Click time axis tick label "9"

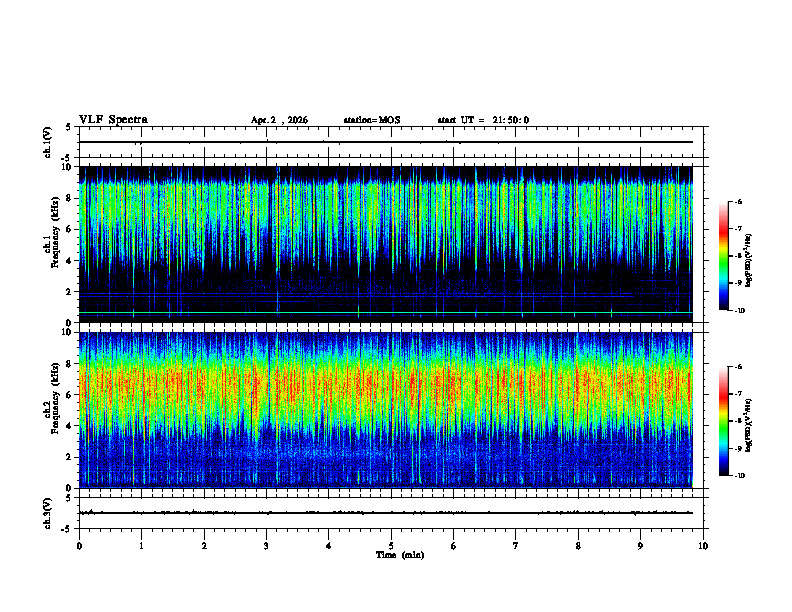tap(640, 546)
